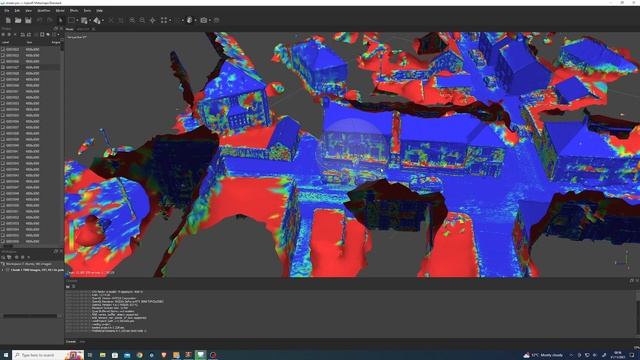Save the project with floppy icon

tap(28, 20)
